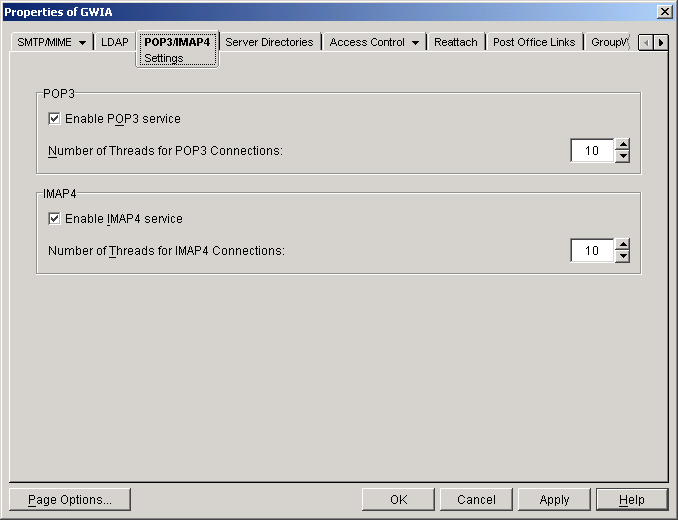Click the Number of Threads for IMAP4 Connections label
The height and width of the screenshot is (520, 678).
[166, 251]
